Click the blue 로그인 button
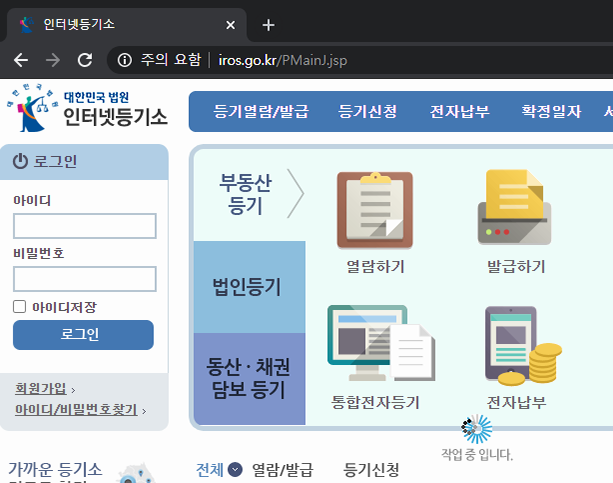This screenshot has width=613, height=483. (x=83, y=335)
